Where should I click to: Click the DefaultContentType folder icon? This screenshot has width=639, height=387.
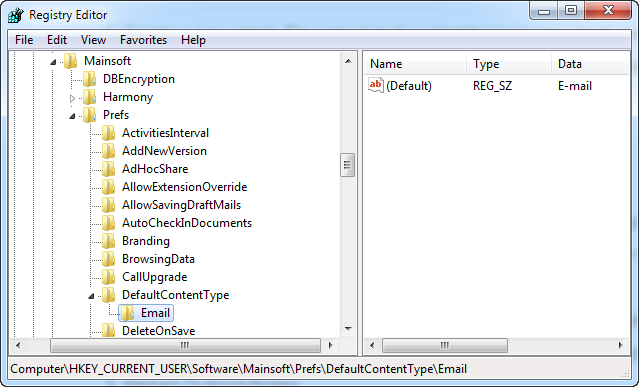click(108, 295)
